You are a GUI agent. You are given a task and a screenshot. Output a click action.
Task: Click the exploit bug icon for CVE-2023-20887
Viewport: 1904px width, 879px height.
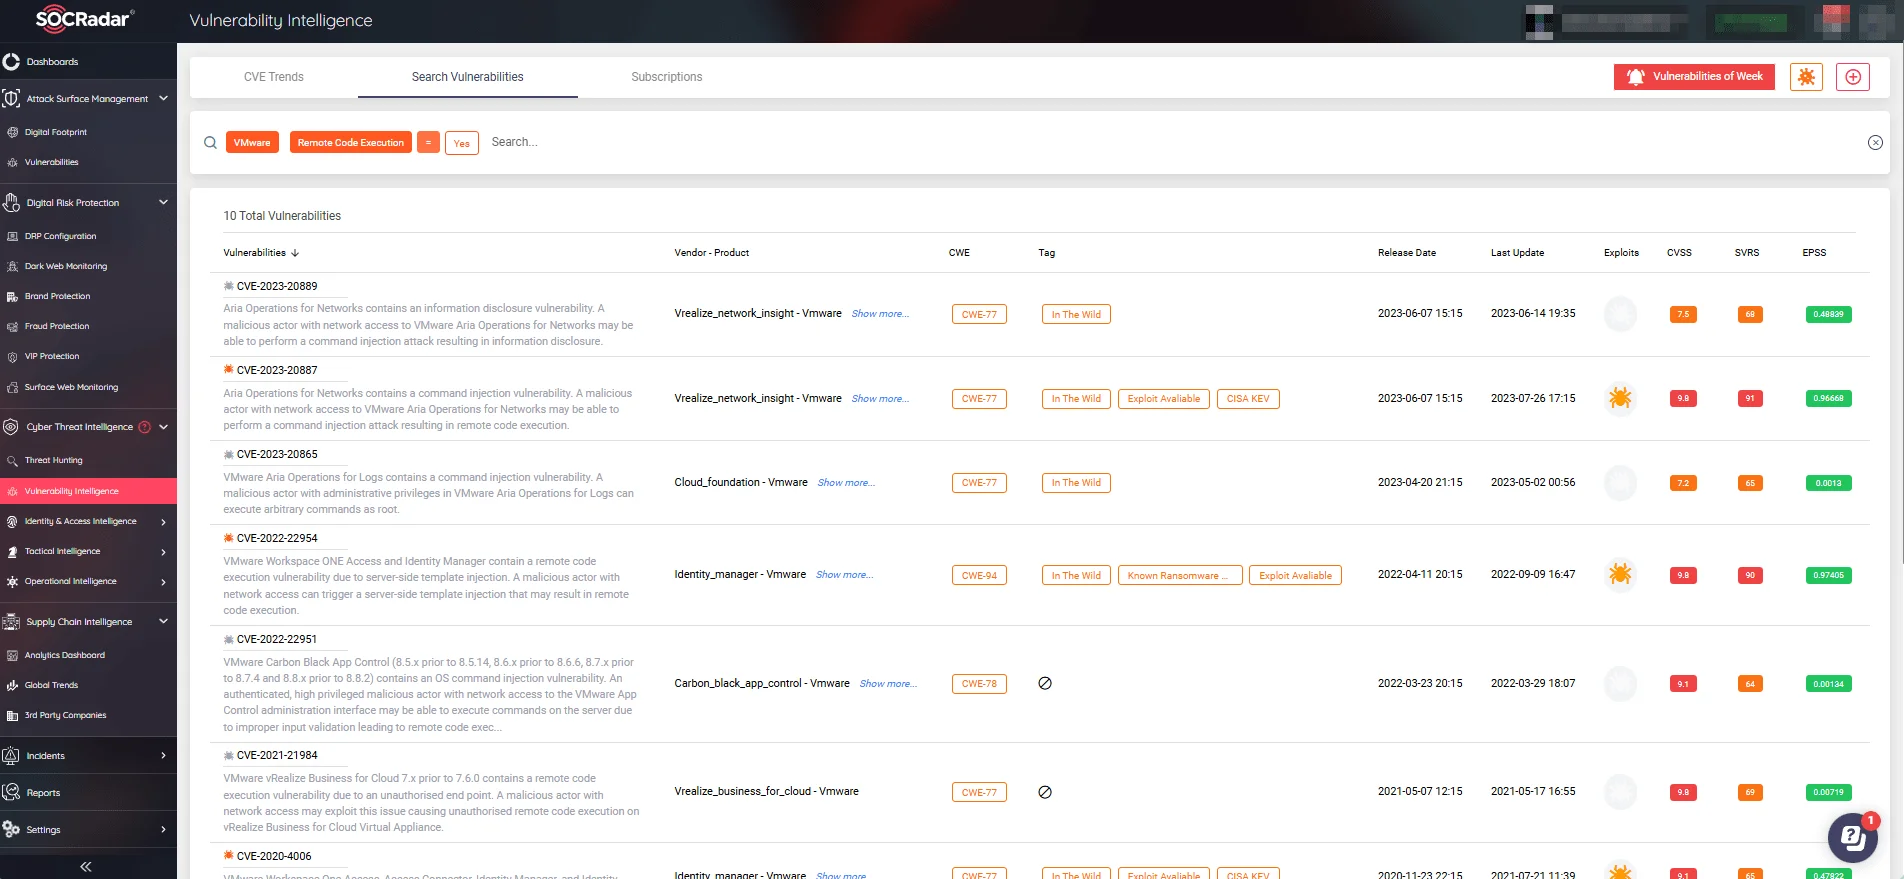[1620, 398]
